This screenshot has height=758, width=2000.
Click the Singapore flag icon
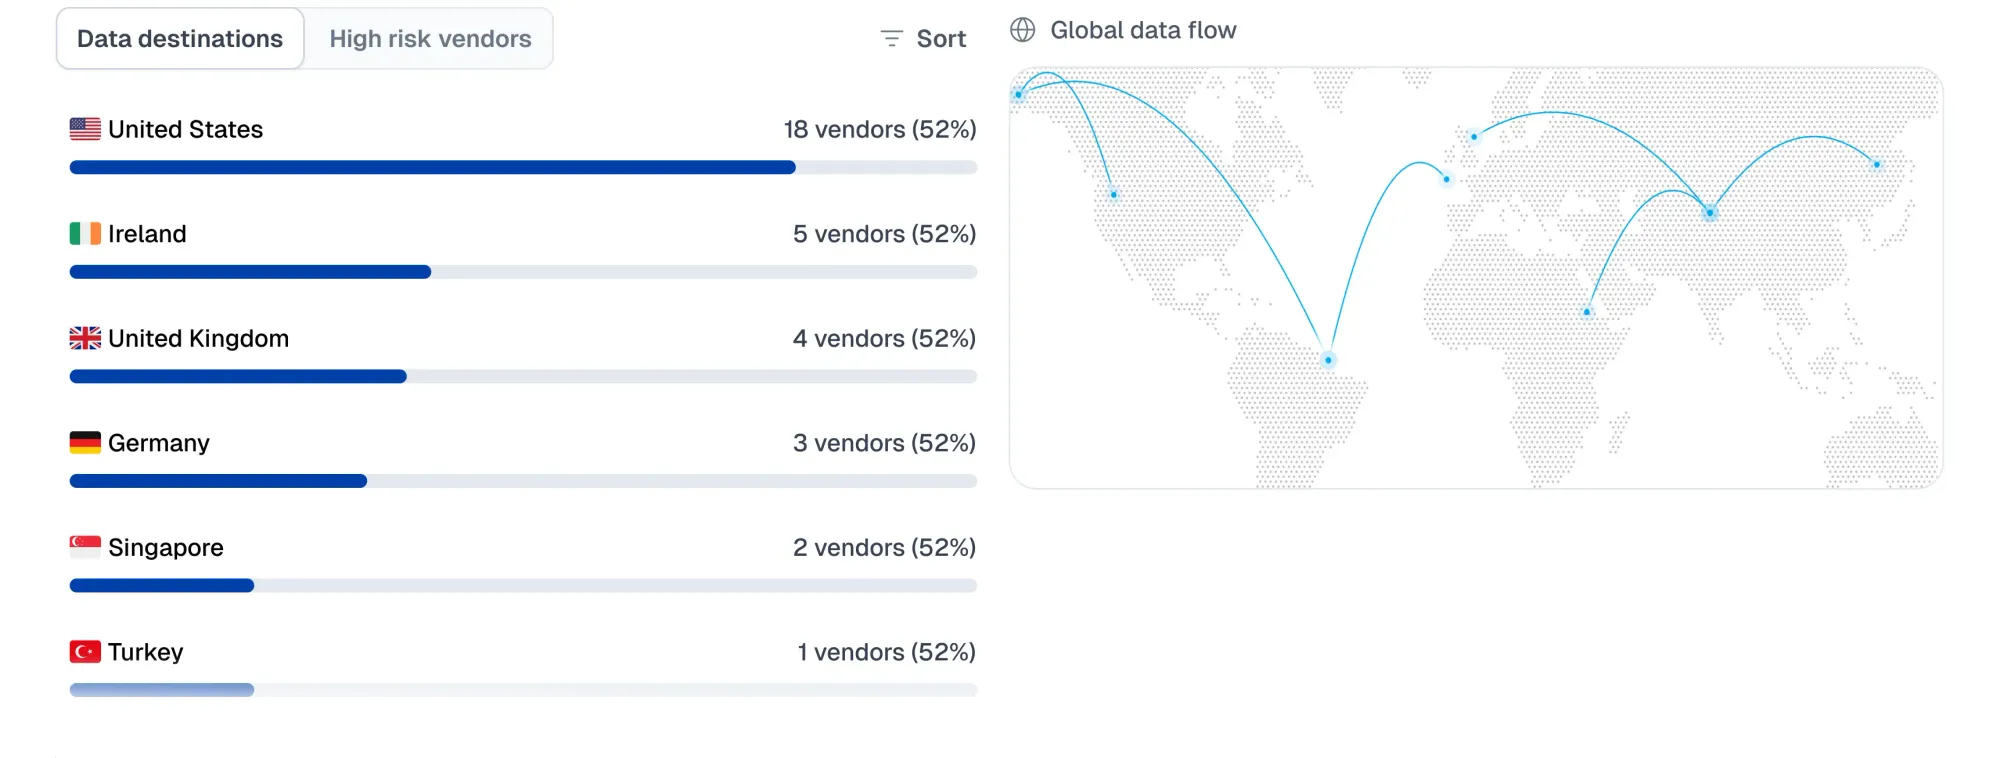(84, 546)
